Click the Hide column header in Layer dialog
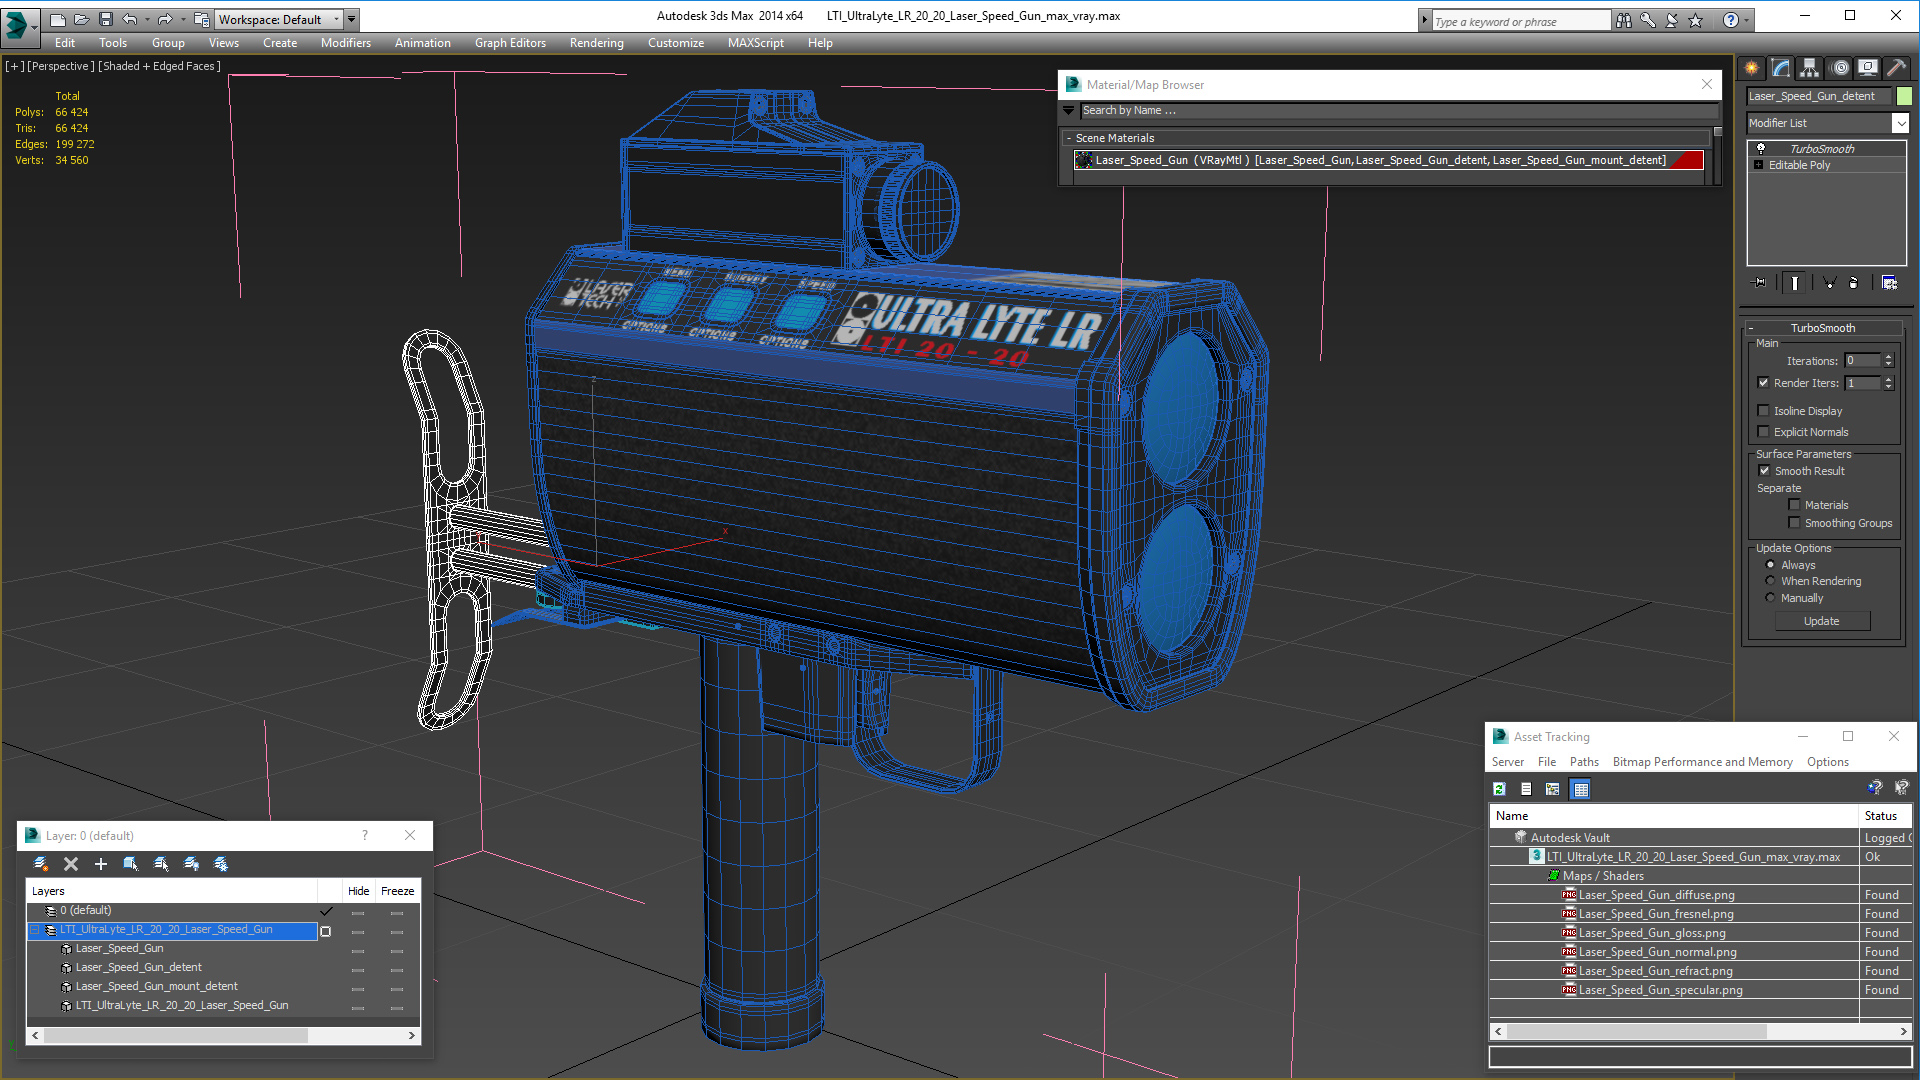This screenshot has height=1080, width=1920. click(x=358, y=891)
